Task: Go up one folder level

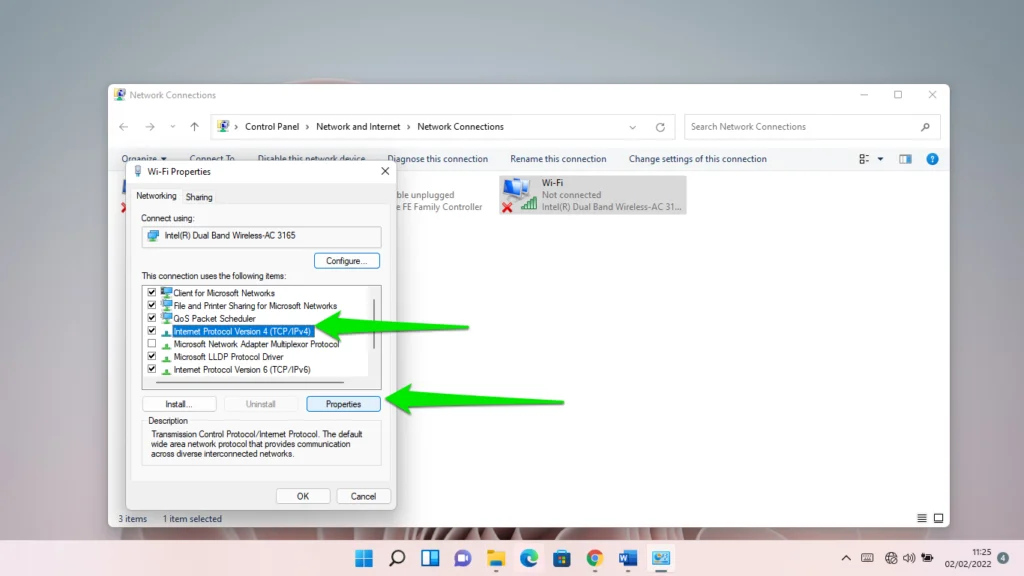Action: 194,127
